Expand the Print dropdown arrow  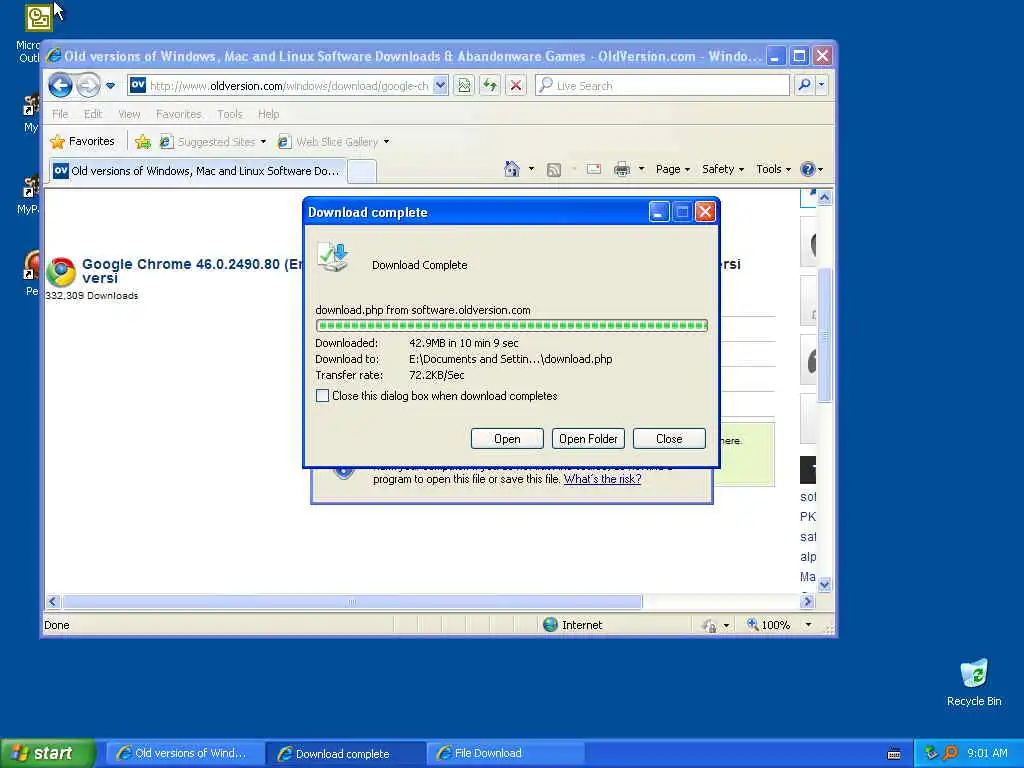click(x=641, y=169)
